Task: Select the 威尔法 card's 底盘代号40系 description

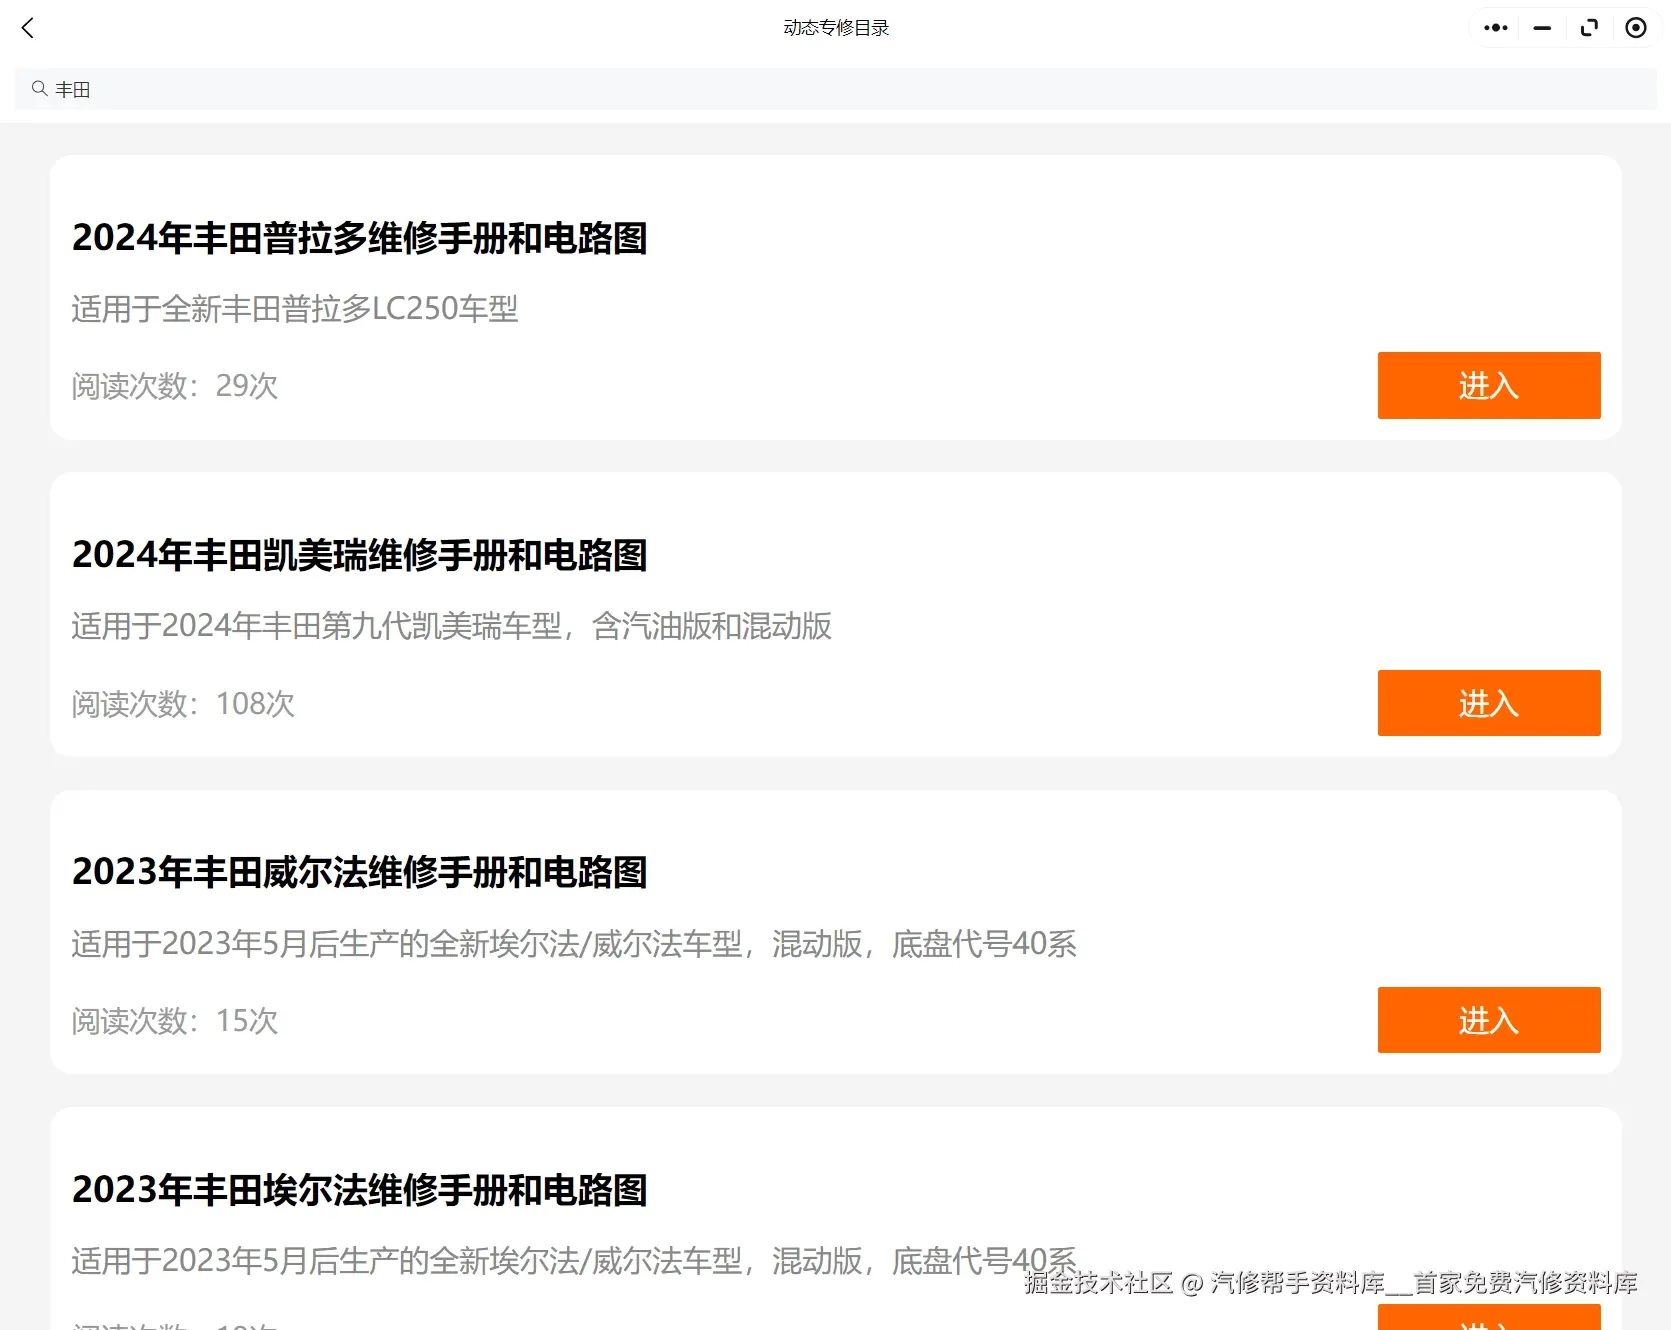Action: [x=574, y=944]
